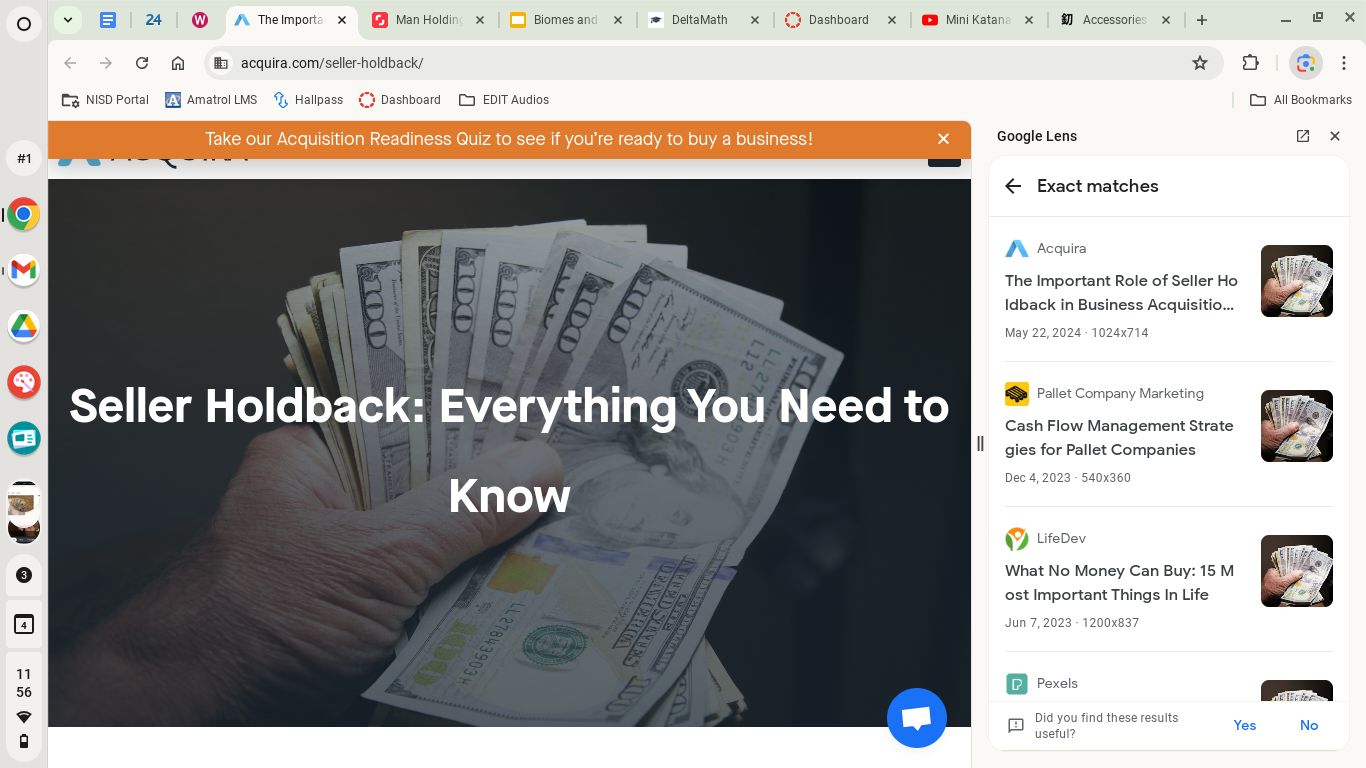Switch to the DeltaMath tab
1366x768 pixels.
699,20
